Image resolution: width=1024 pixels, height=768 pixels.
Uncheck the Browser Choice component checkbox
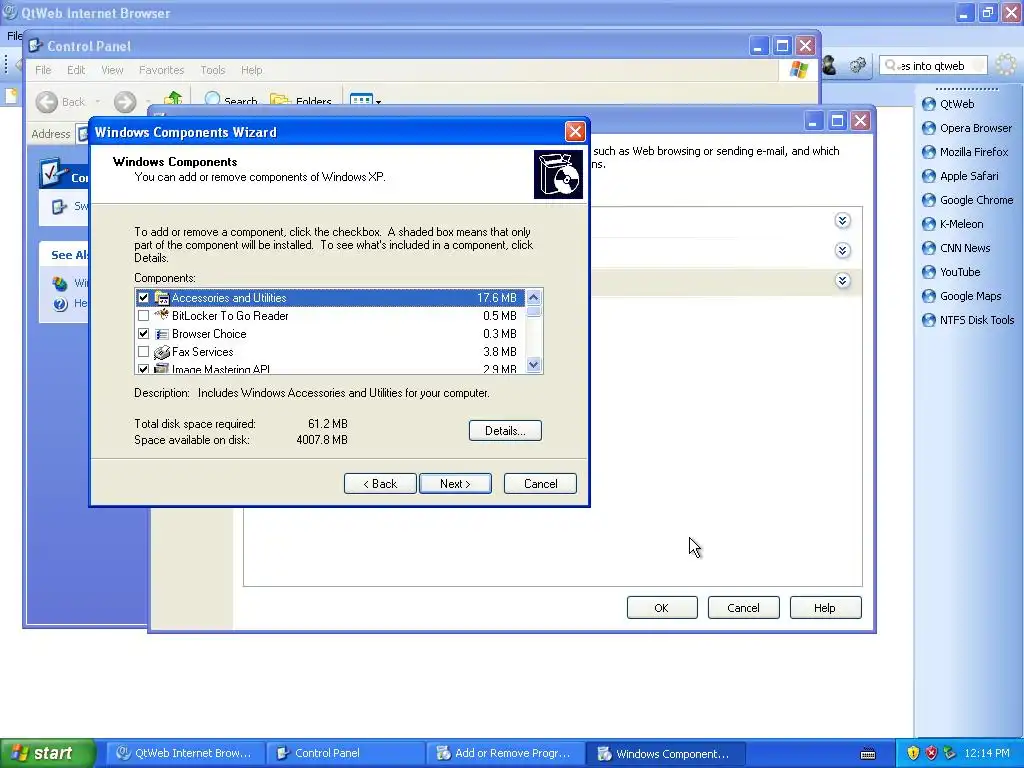click(143, 334)
